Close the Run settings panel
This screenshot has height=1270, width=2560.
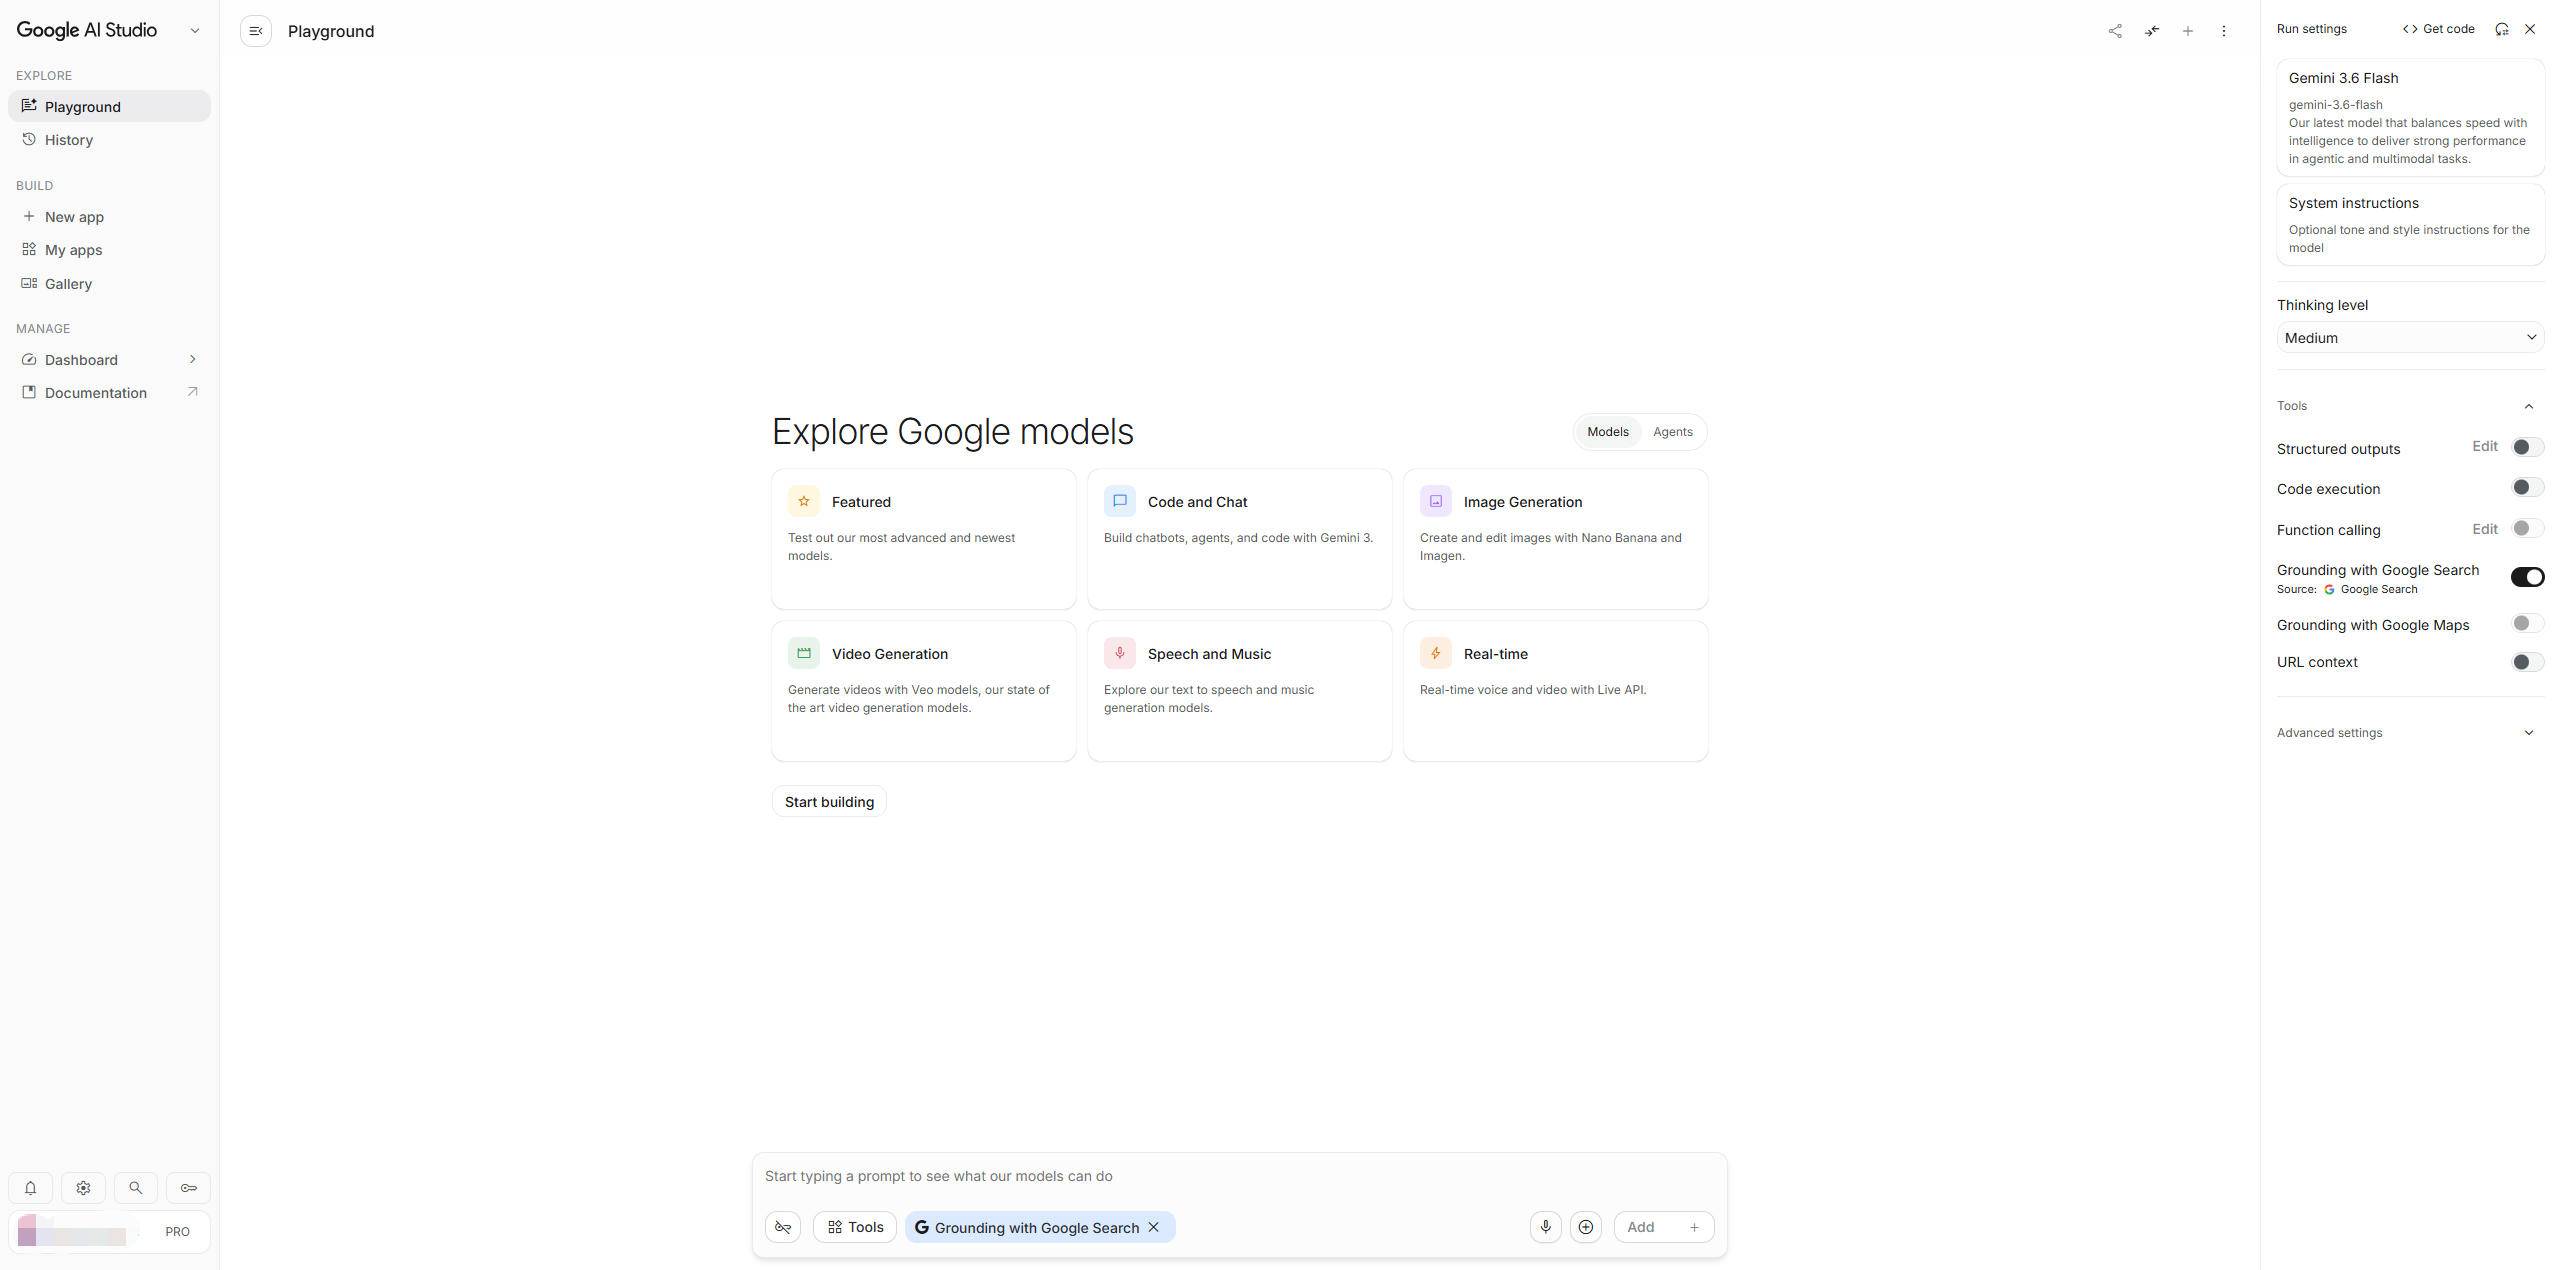2530,29
